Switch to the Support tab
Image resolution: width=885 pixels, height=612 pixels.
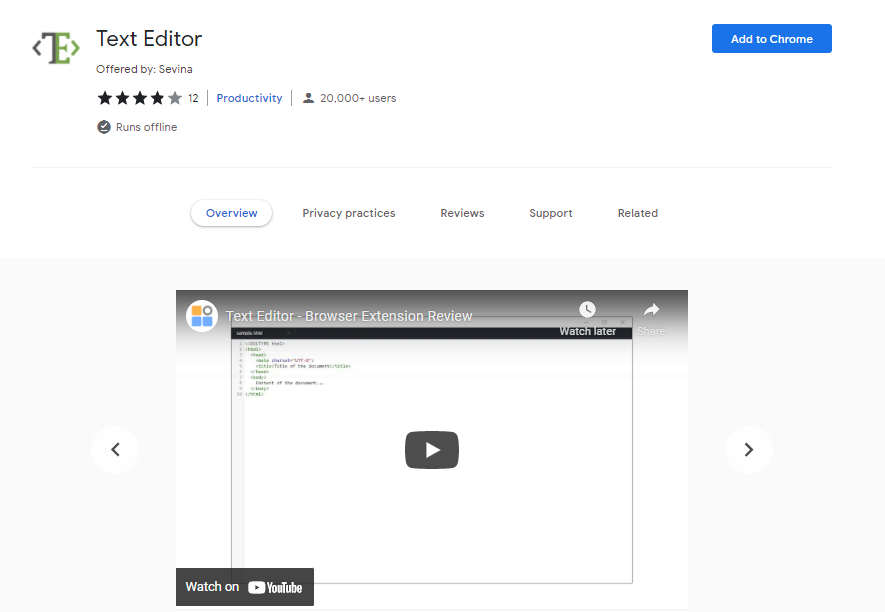[551, 213]
